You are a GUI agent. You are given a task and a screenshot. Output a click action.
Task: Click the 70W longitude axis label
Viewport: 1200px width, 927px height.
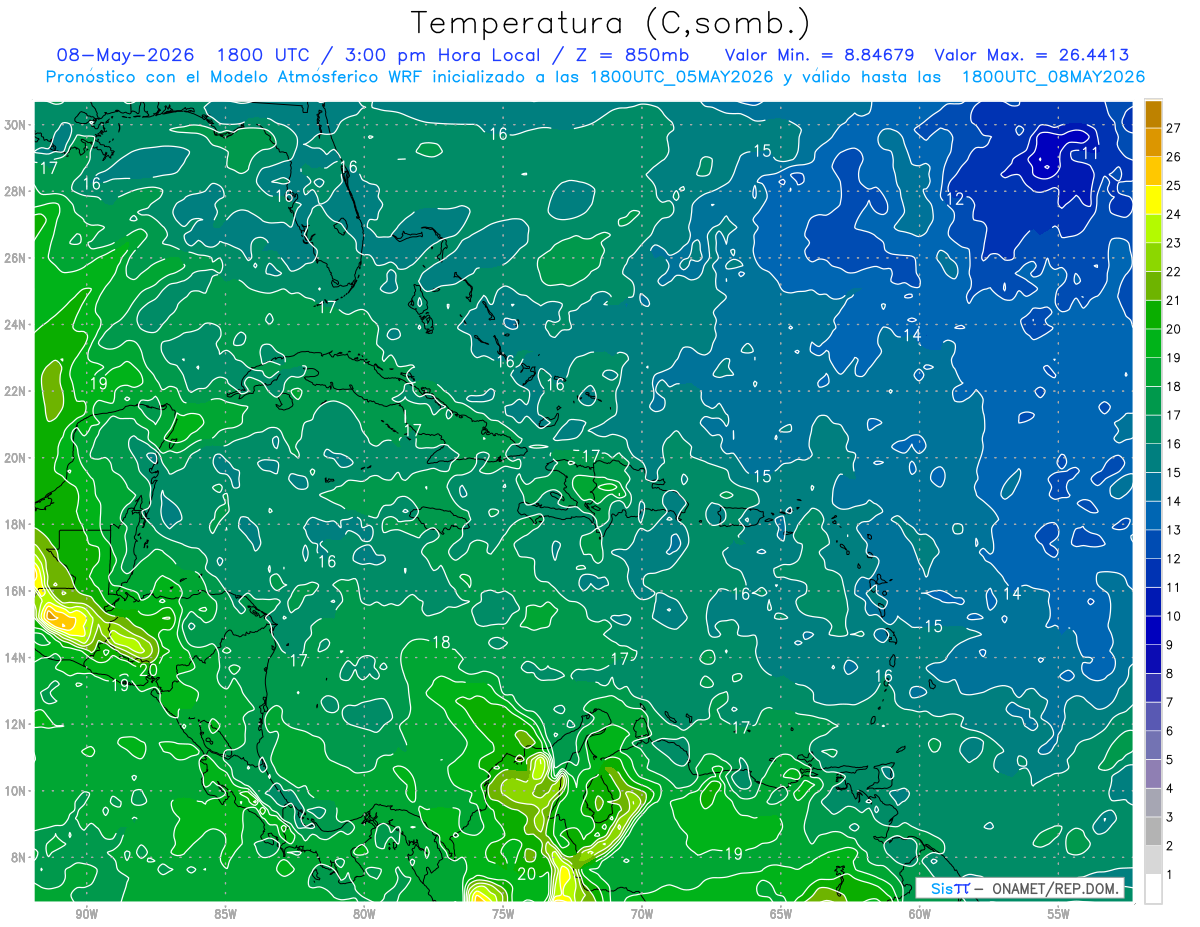(x=641, y=913)
